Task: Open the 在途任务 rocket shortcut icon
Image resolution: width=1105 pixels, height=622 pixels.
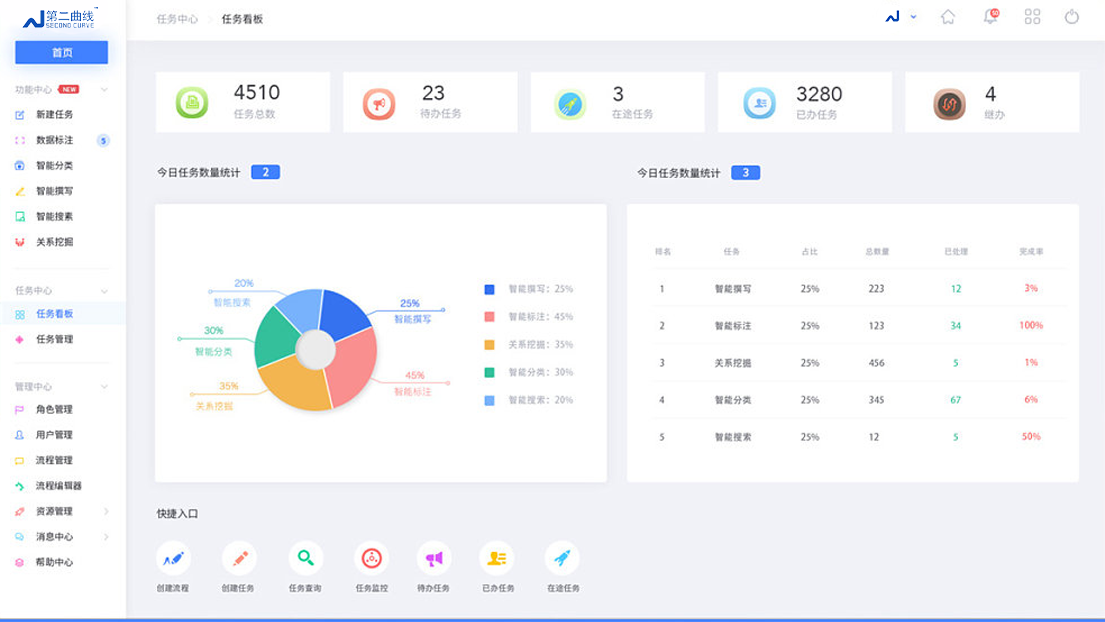Action: [562, 558]
